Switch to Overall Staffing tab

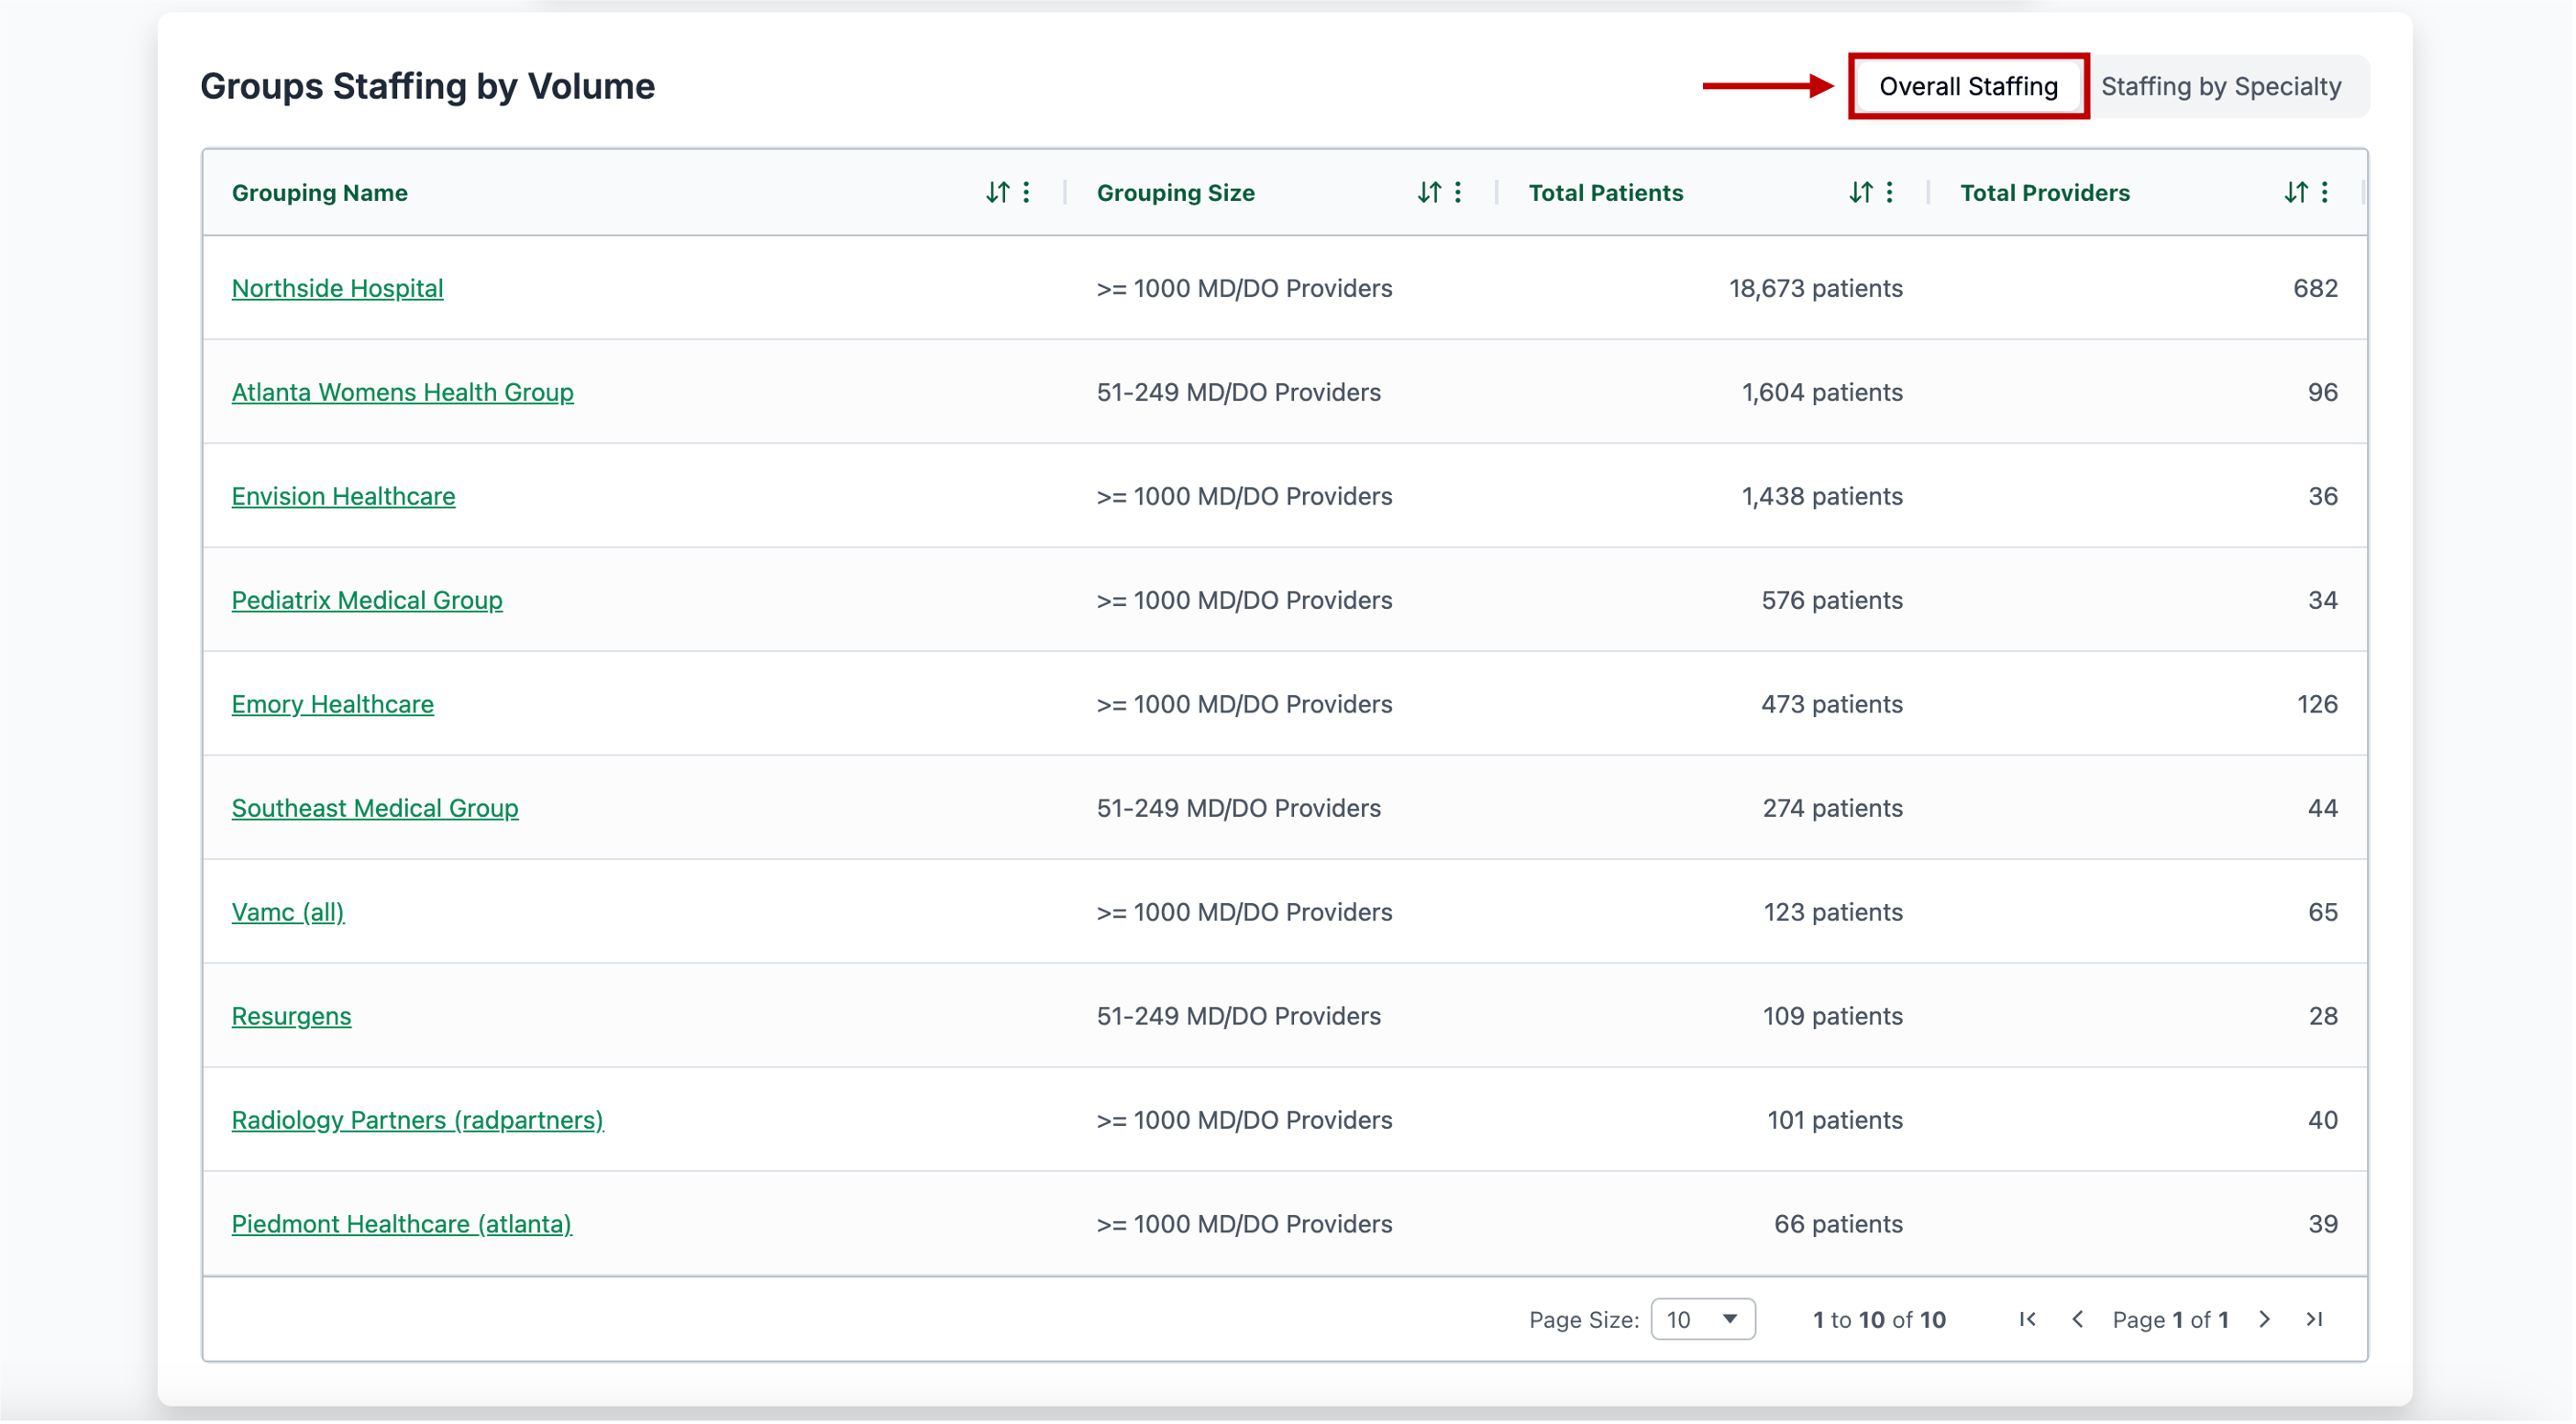(x=1967, y=86)
